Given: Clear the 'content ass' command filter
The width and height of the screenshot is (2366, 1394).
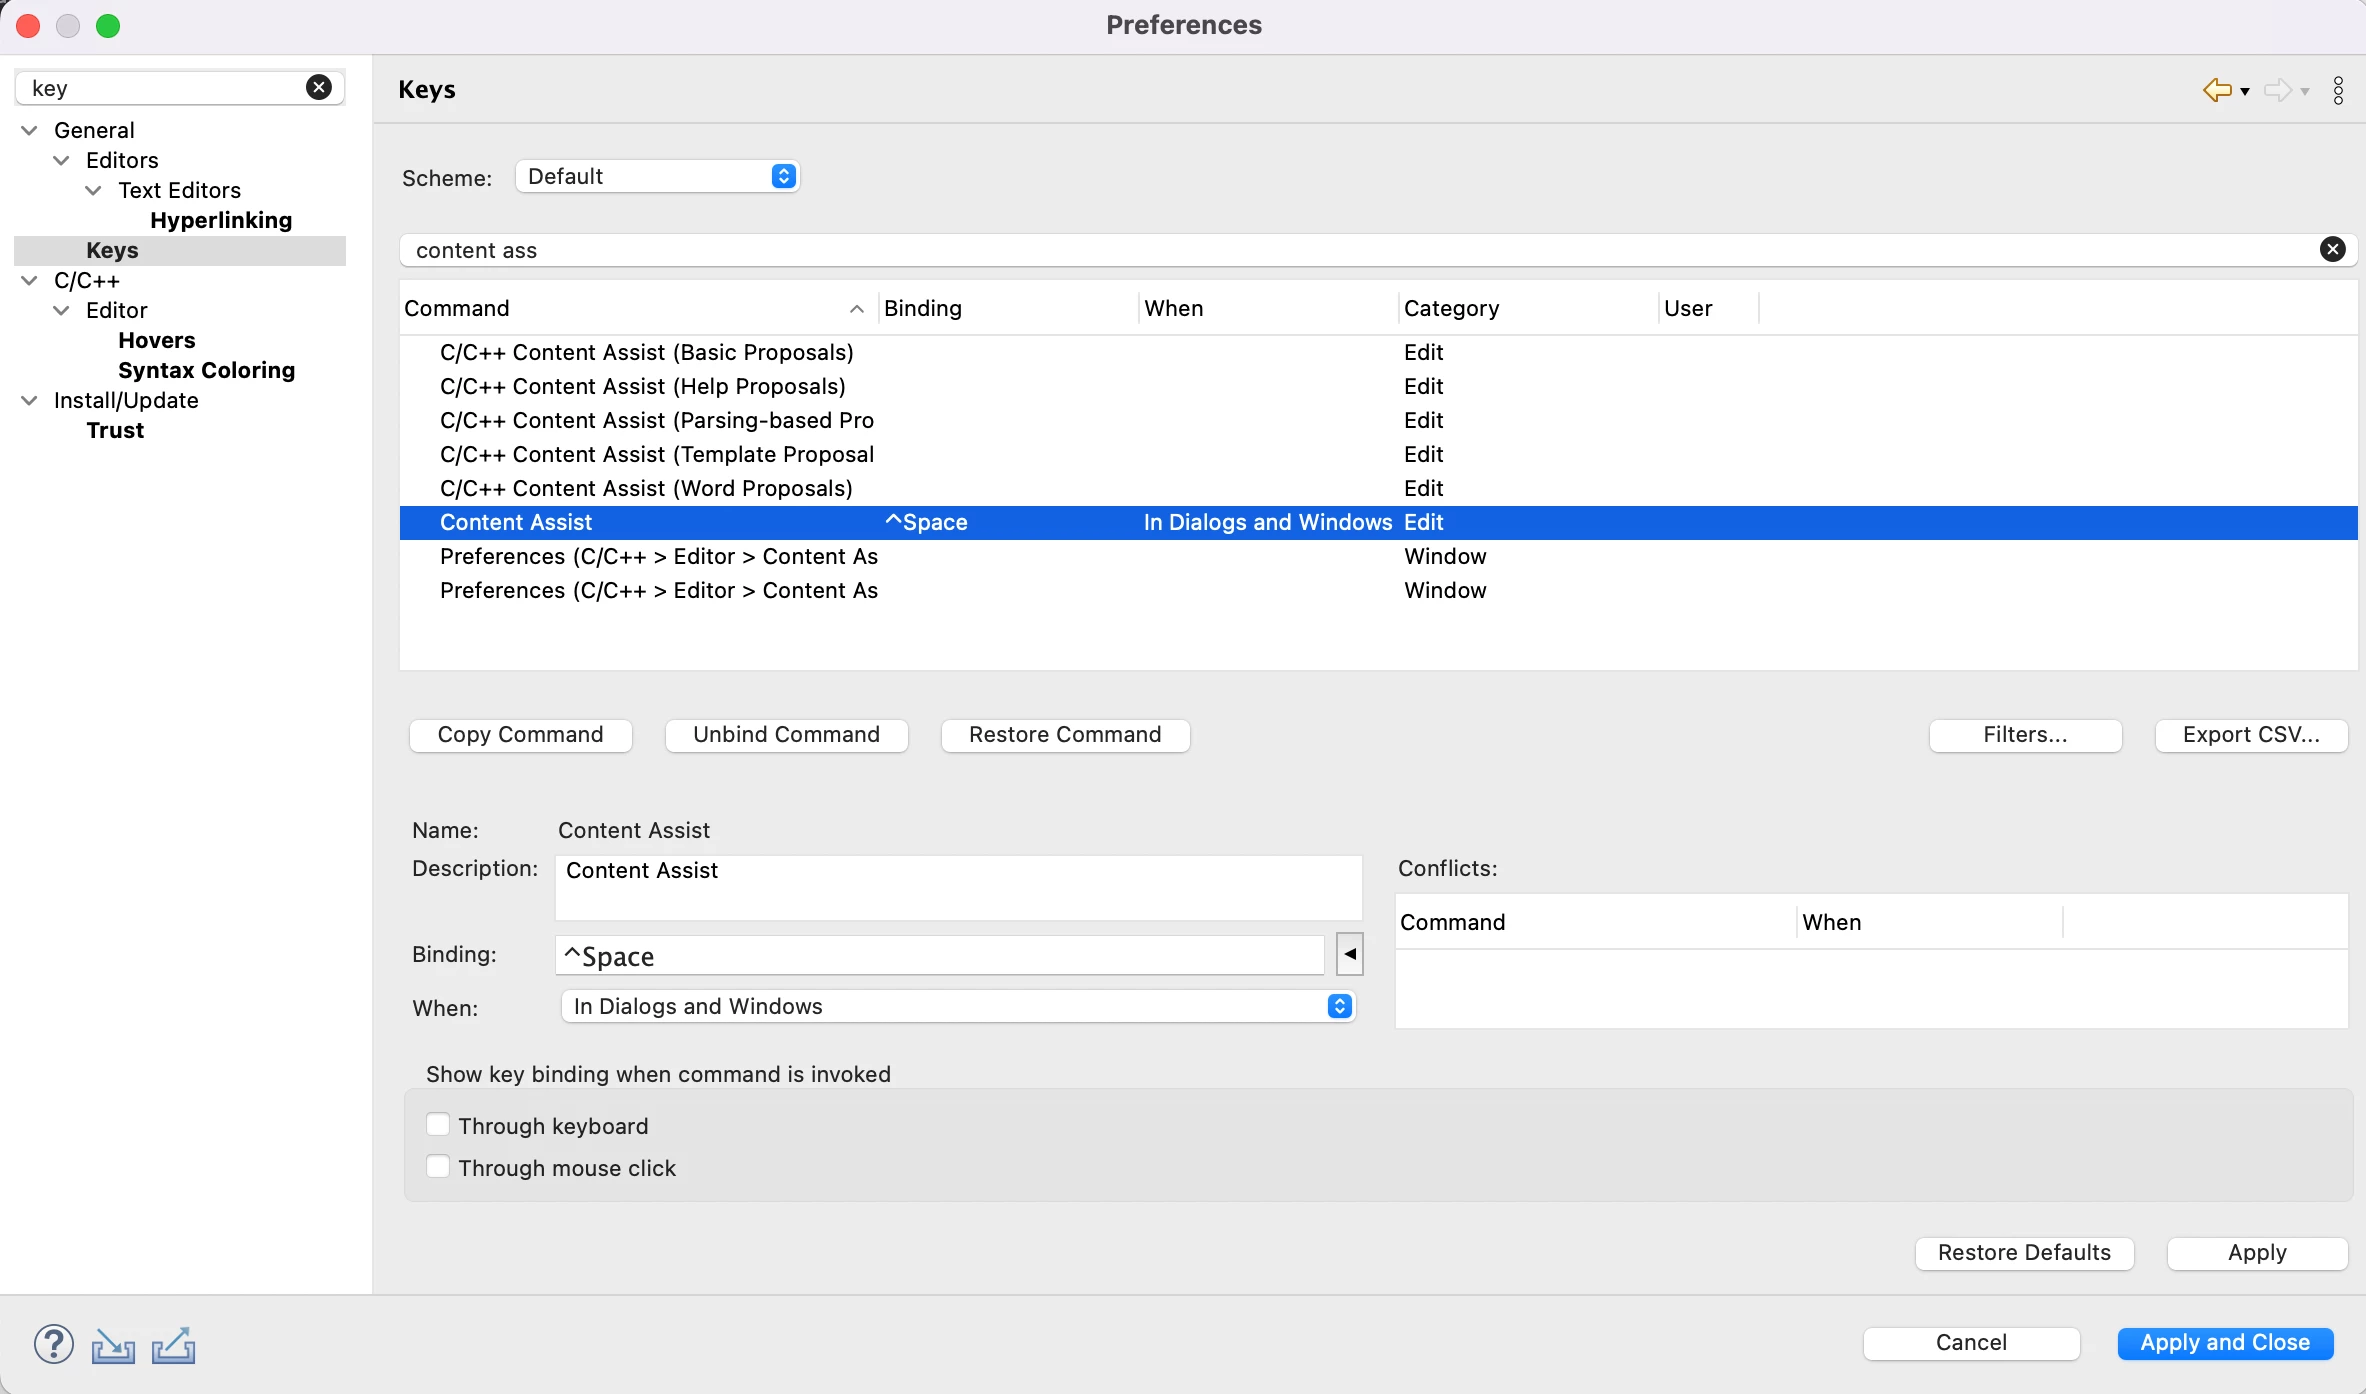Looking at the screenshot, I should (2332, 250).
